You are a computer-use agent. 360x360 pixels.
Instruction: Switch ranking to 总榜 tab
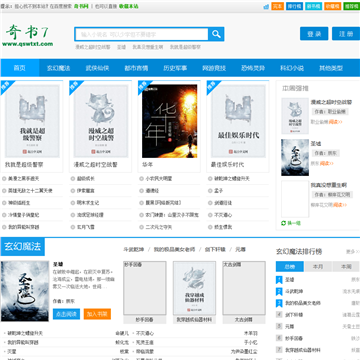(290, 266)
